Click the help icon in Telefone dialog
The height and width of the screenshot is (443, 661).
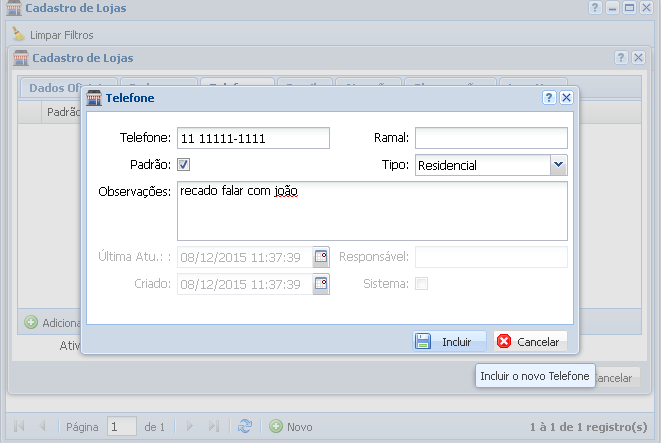pyautogui.click(x=549, y=98)
